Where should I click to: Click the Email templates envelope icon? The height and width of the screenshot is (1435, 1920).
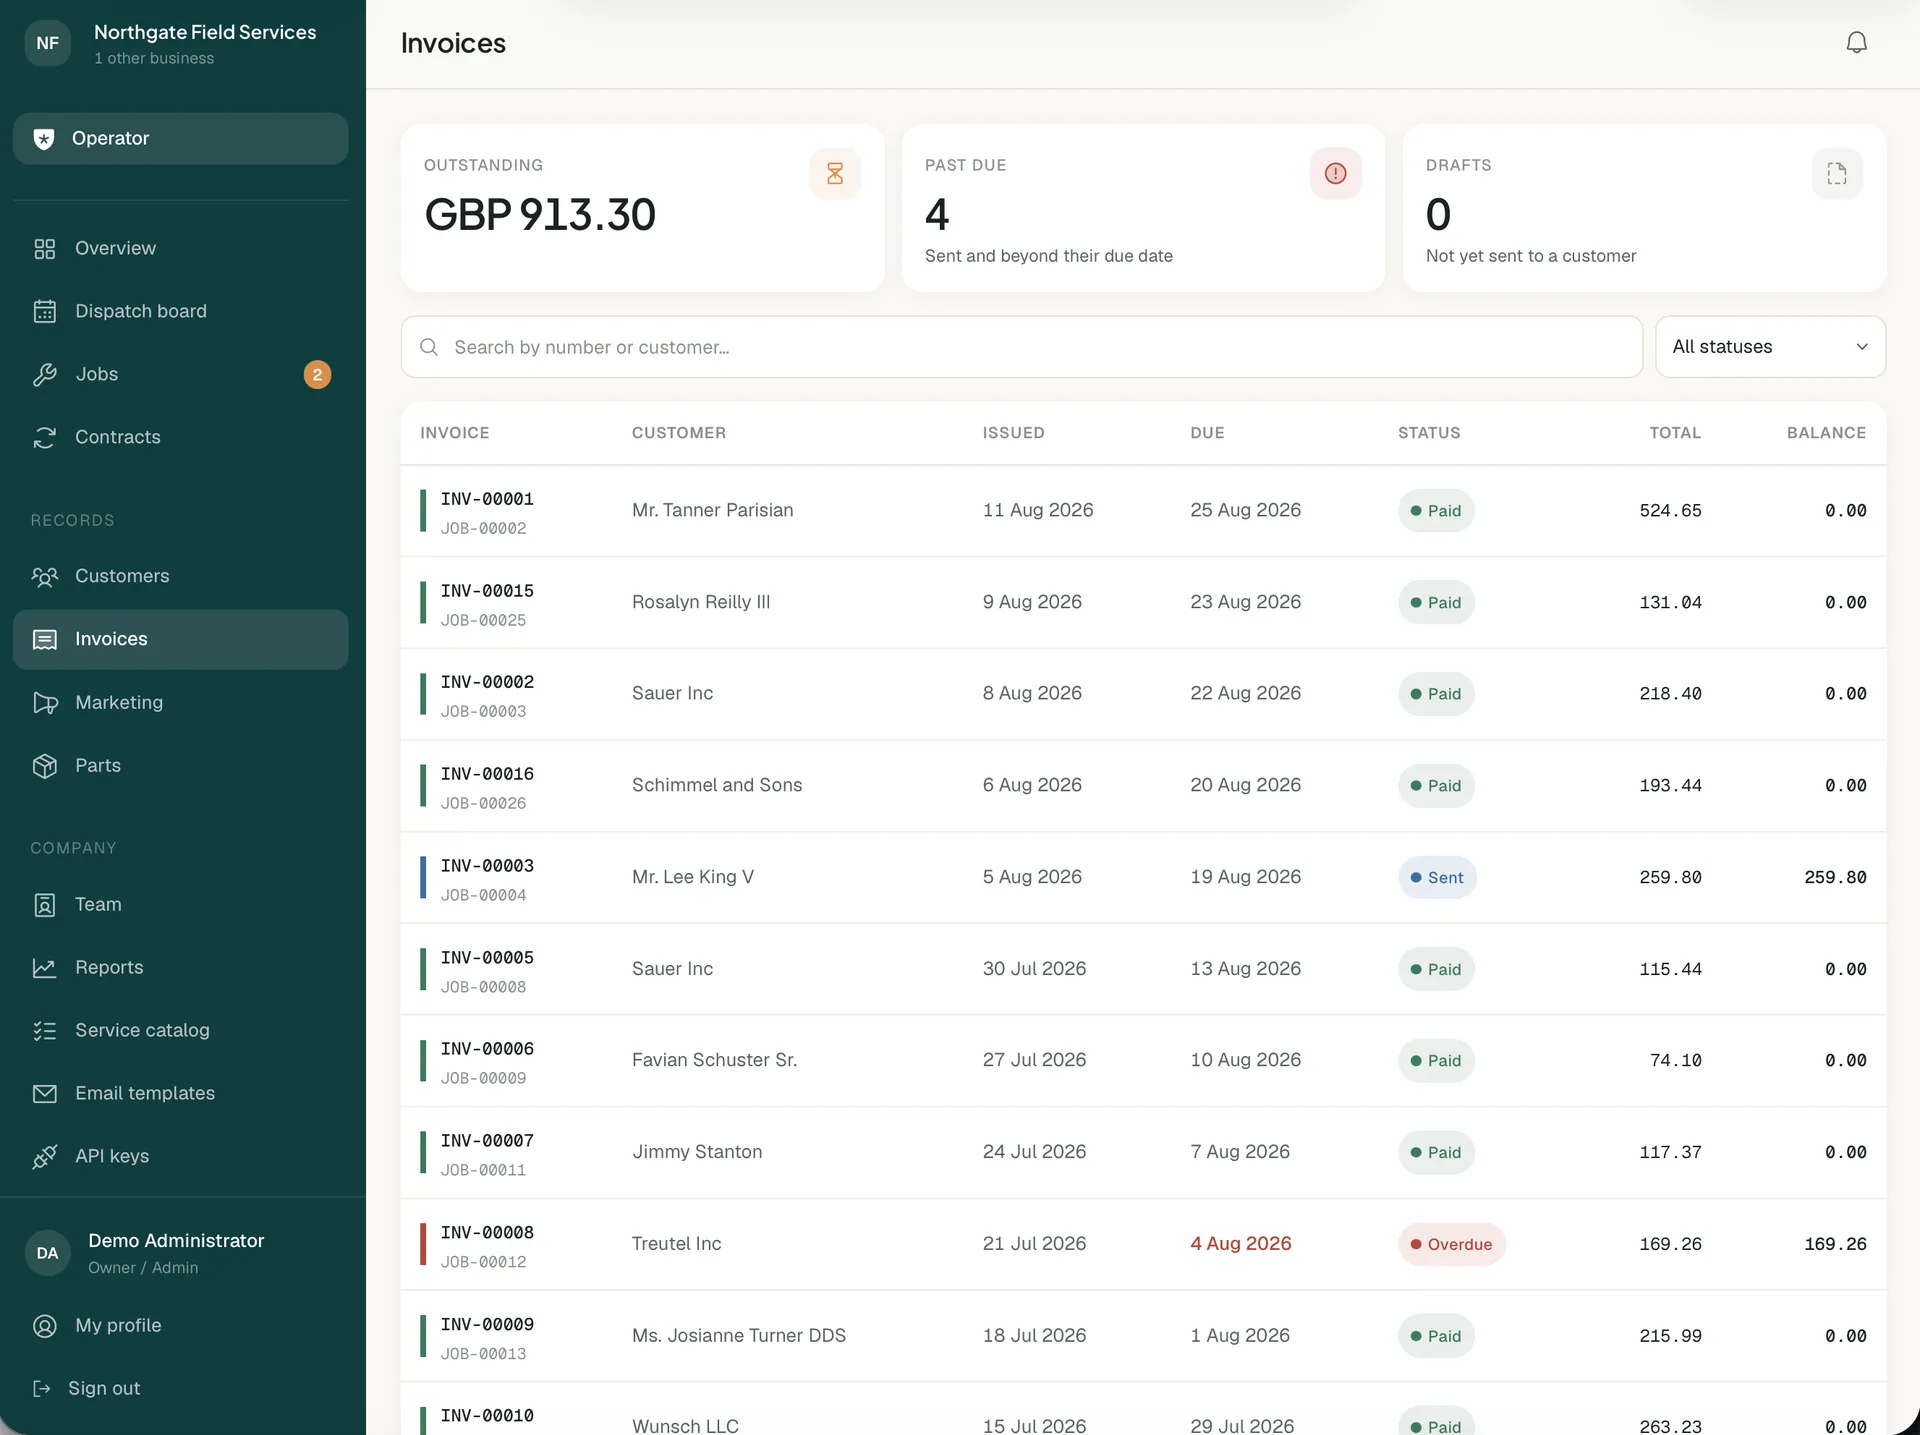click(45, 1094)
